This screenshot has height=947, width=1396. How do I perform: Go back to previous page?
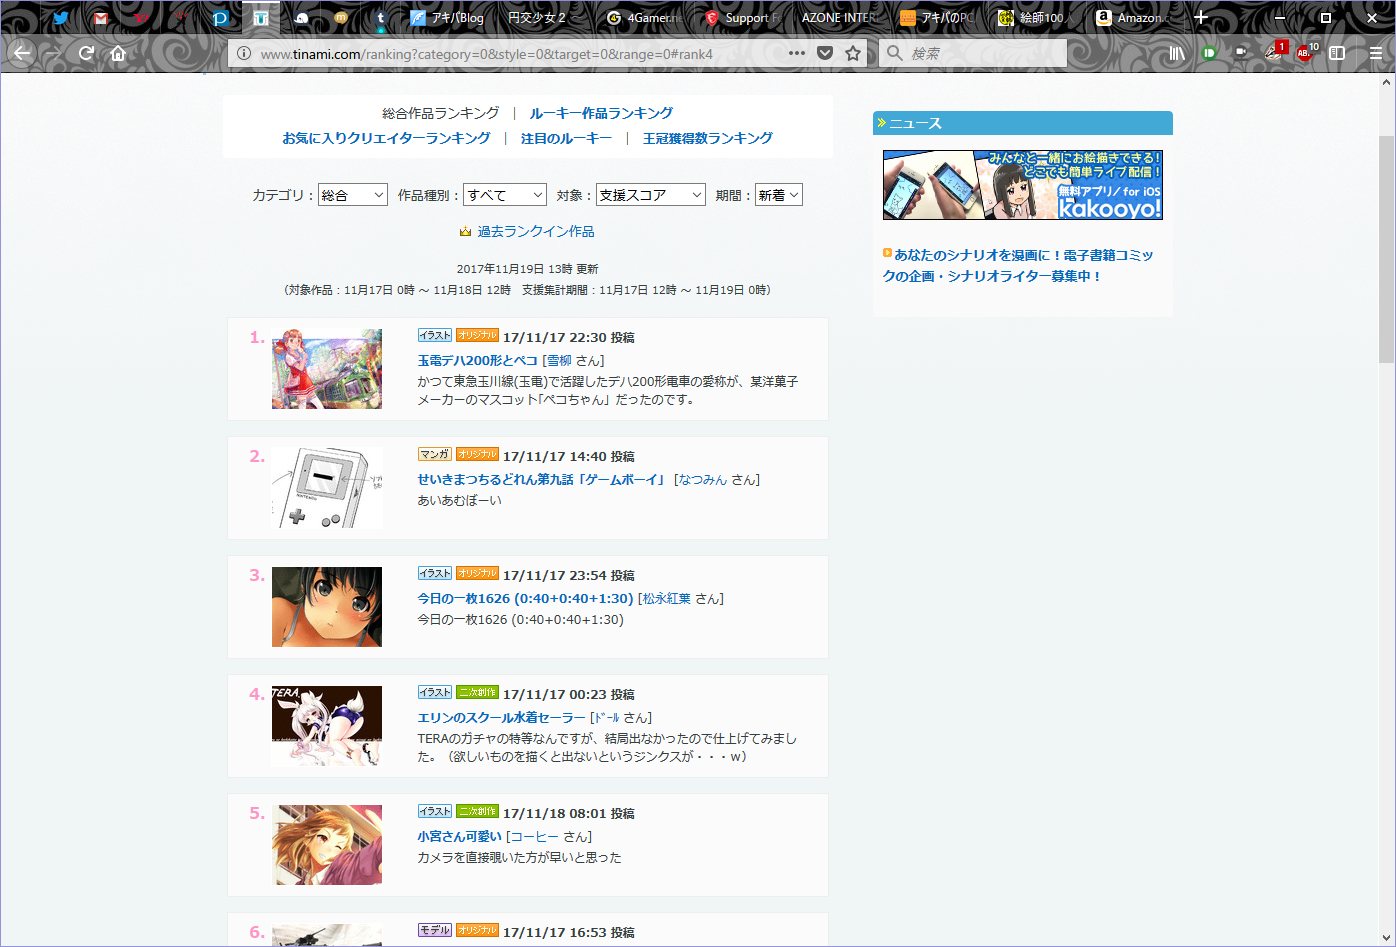click(x=22, y=53)
